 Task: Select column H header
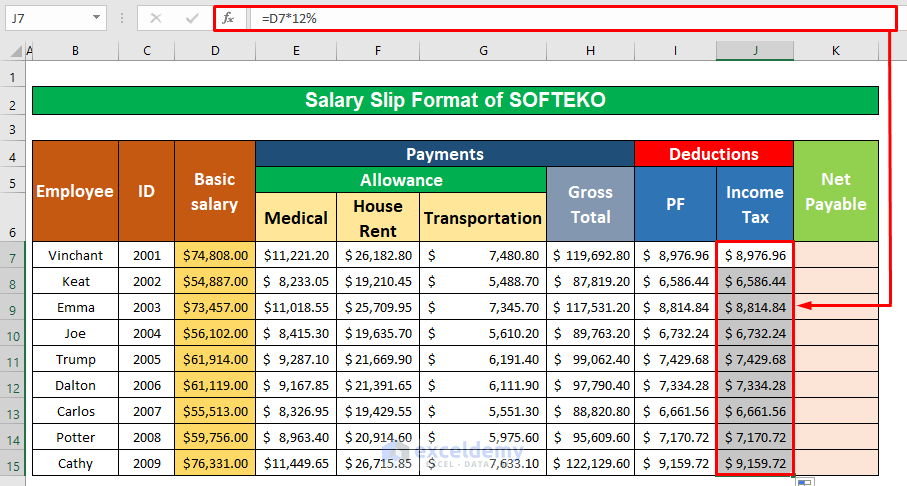point(590,50)
